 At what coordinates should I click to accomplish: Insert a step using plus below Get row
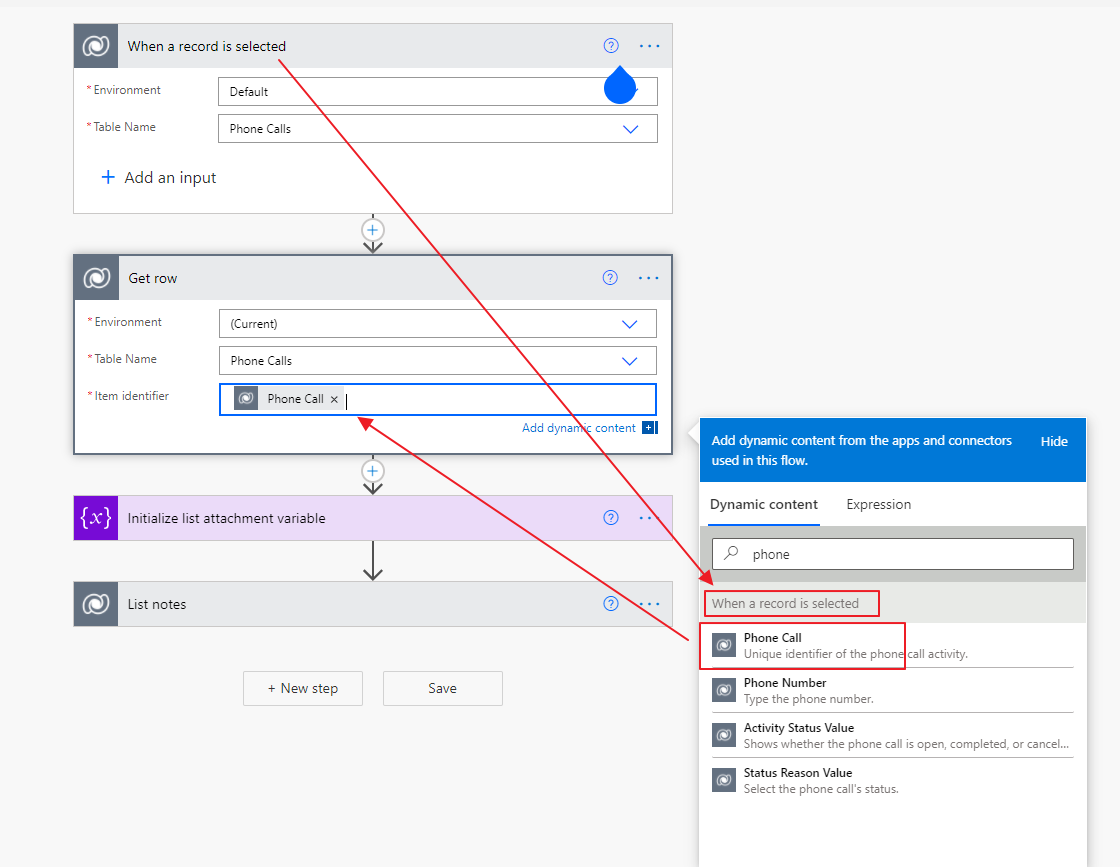(x=373, y=471)
